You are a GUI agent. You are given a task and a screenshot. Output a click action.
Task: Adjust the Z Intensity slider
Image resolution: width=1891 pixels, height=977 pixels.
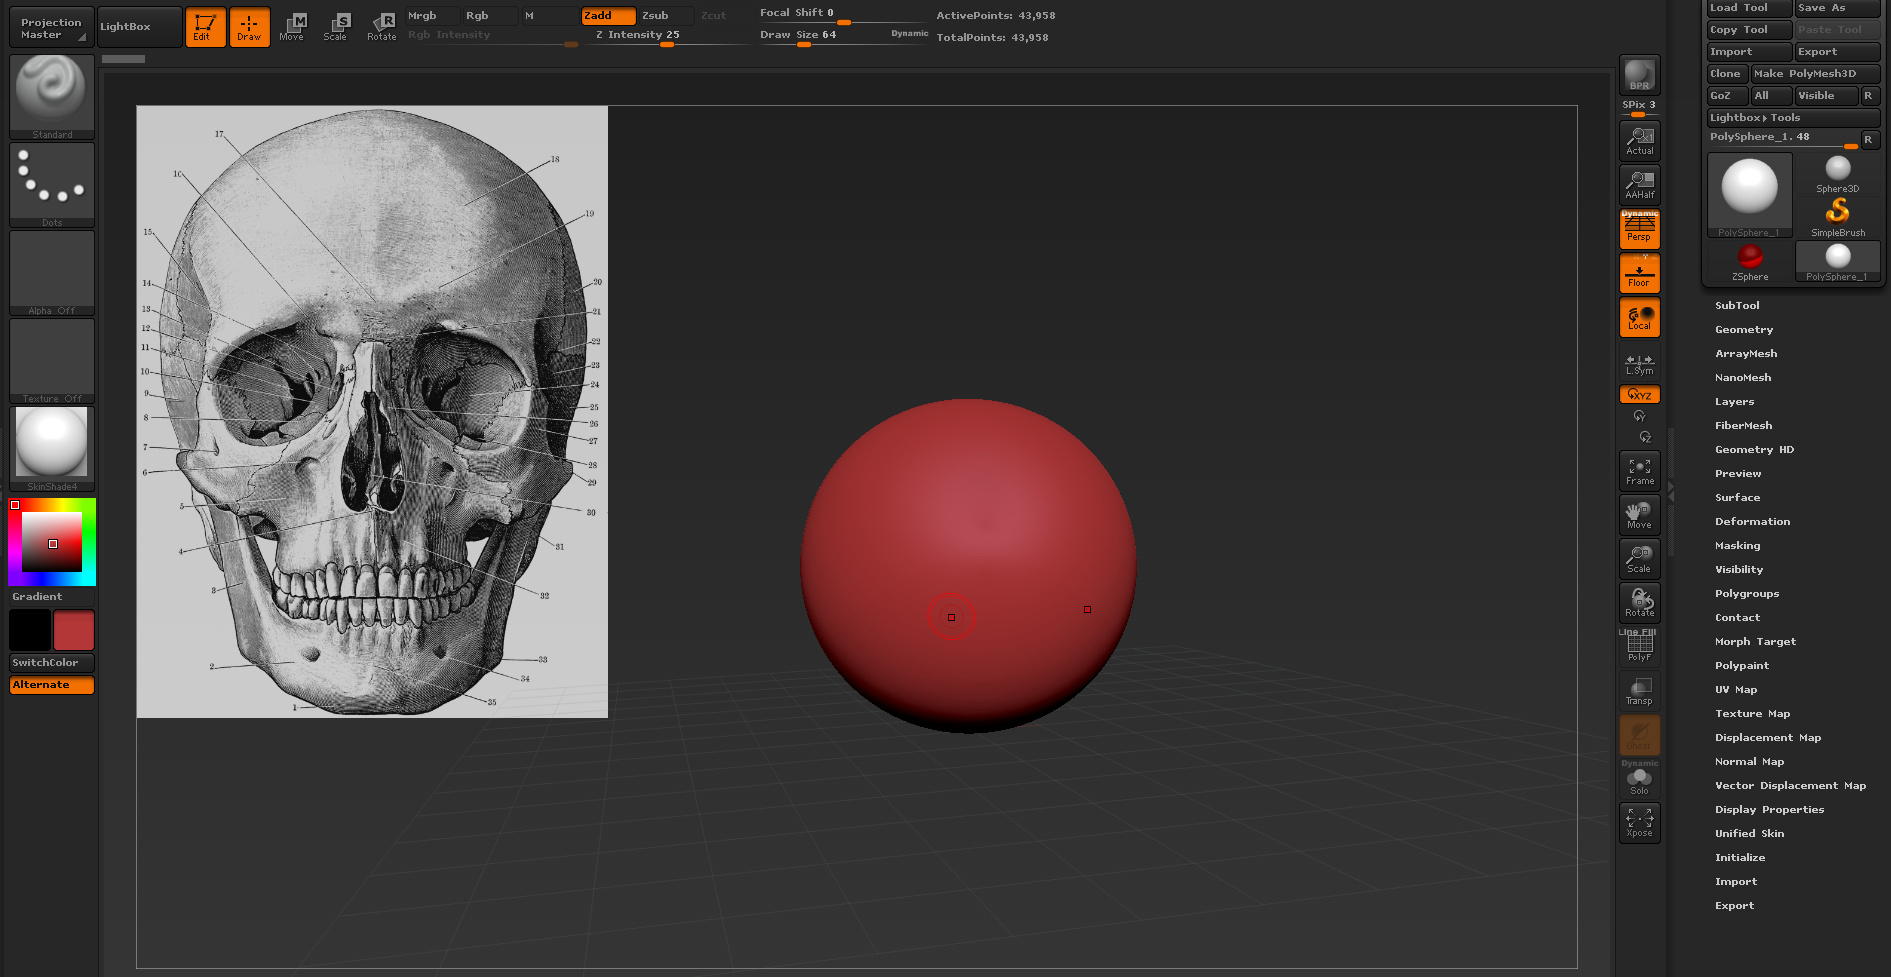(665, 36)
